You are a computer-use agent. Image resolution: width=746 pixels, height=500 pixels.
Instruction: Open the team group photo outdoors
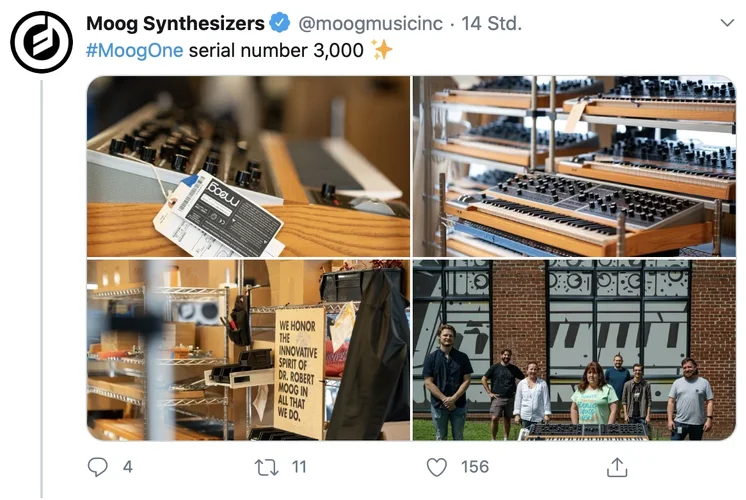pos(574,350)
